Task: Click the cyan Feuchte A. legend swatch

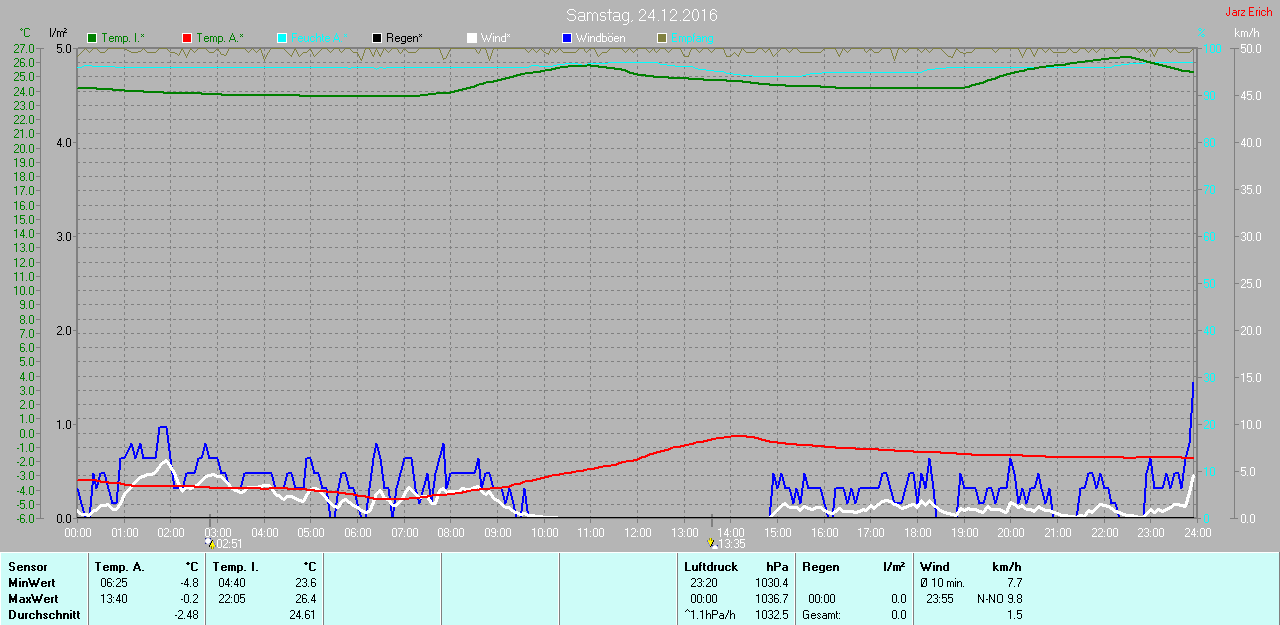Action: [282, 38]
